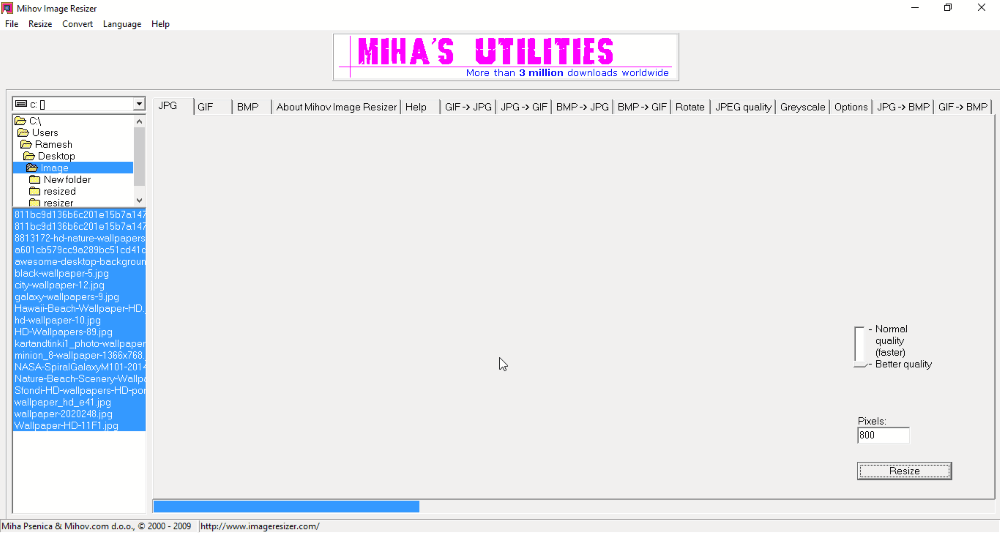
Task: Click the blue progress bar
Action: click(286, 506)
